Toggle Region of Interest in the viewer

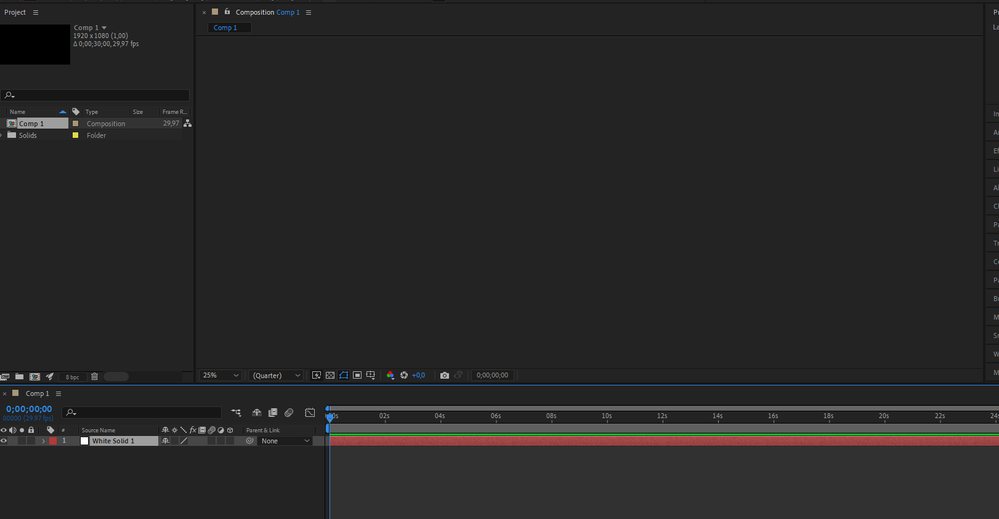pos(357,375)
